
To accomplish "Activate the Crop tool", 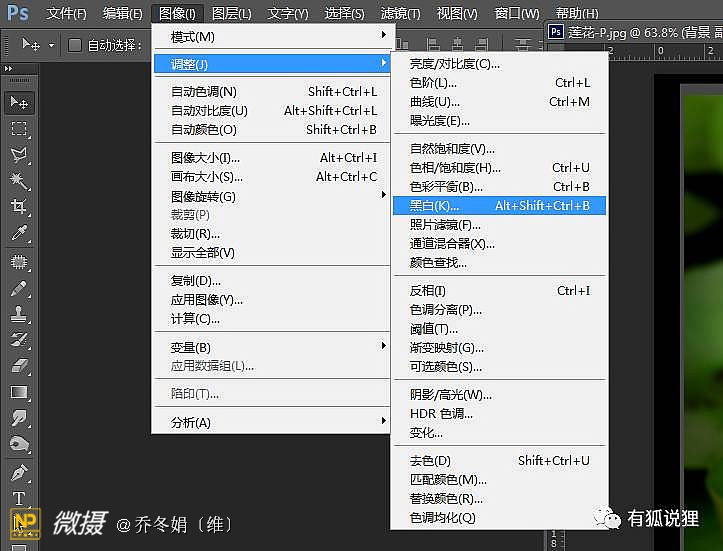I will 18,206.
